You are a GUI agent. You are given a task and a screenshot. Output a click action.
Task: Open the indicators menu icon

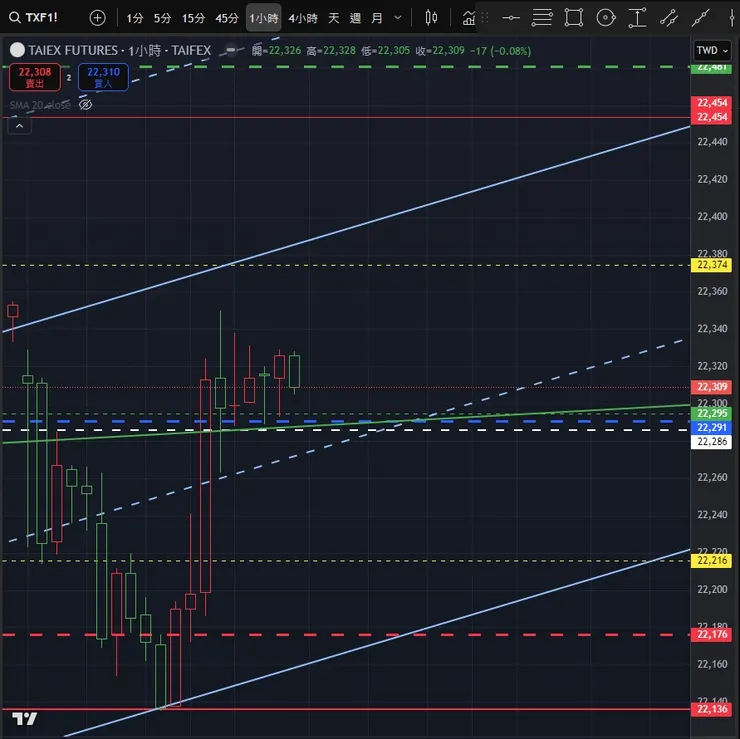tap(469, 18)
